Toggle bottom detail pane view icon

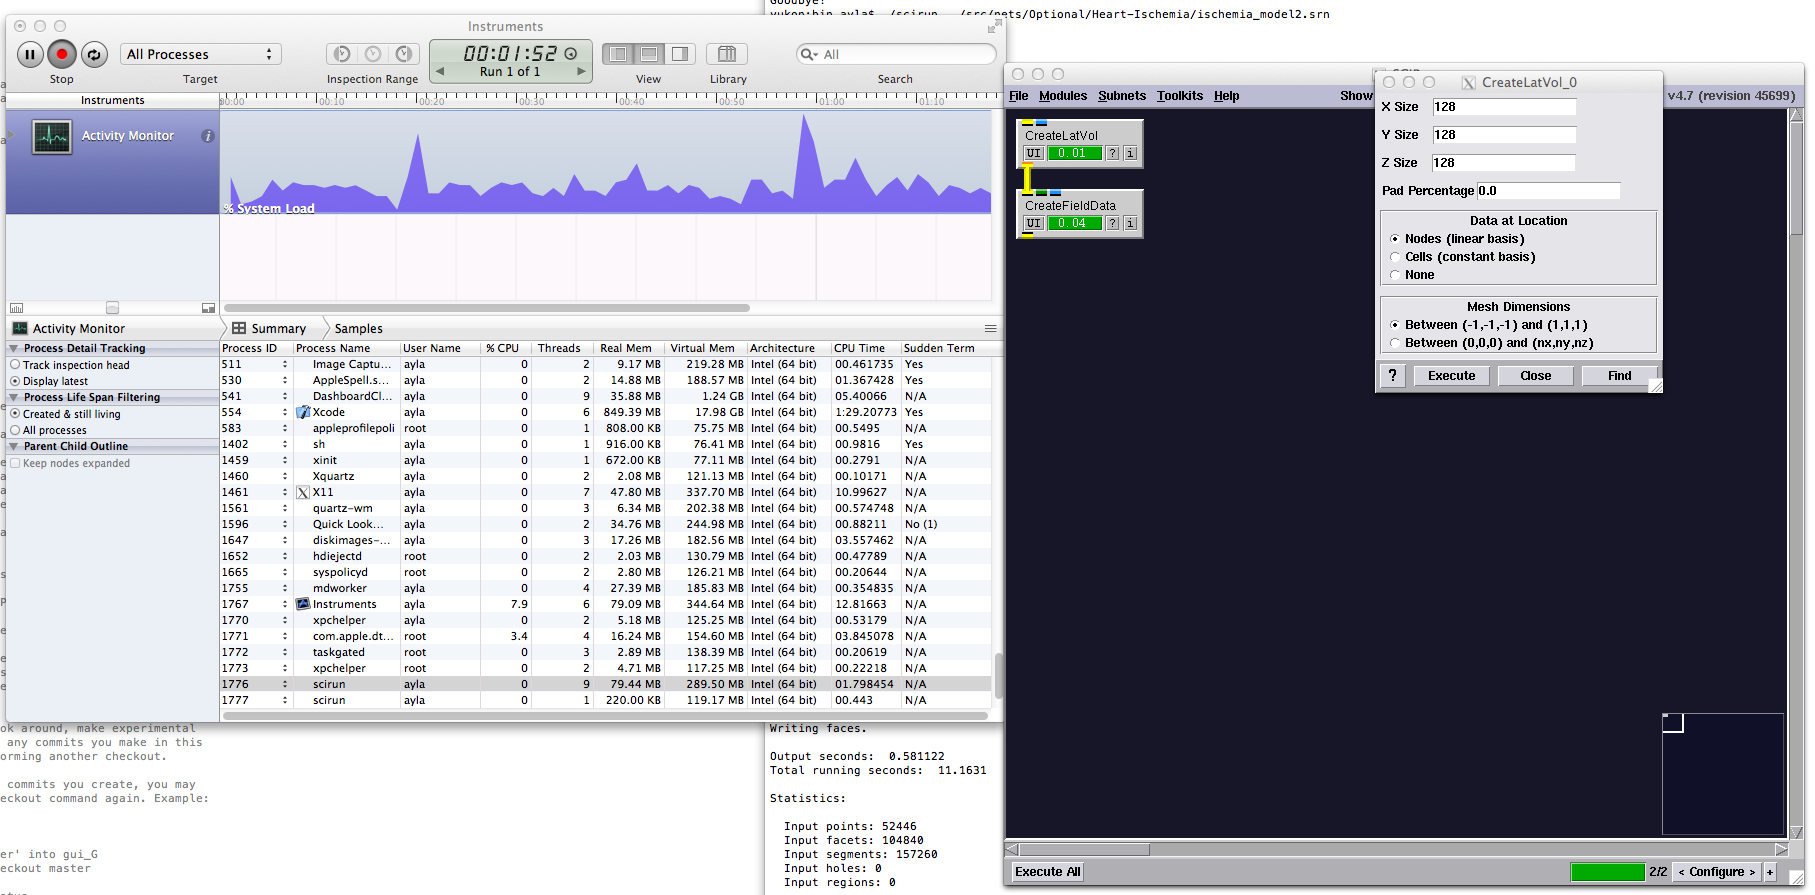click(x=649, y=54)
